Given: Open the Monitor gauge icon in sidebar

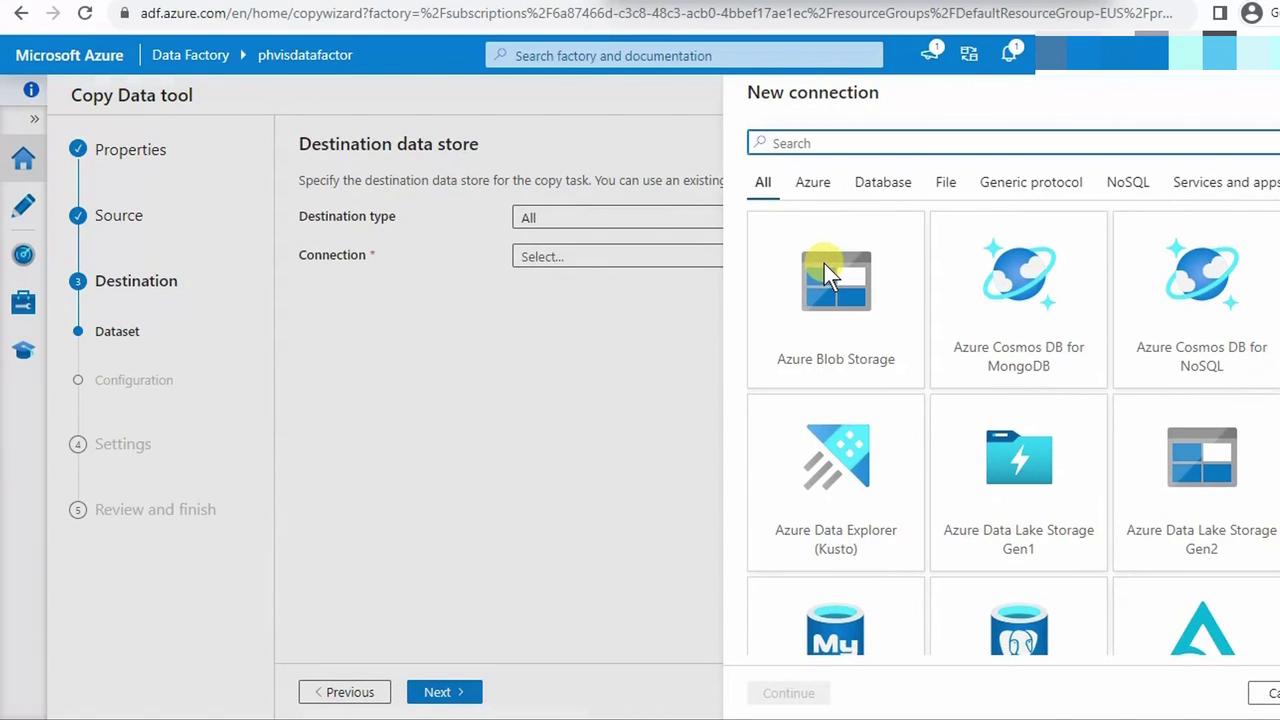Looking at the screenshot, I should coord(23,254).
